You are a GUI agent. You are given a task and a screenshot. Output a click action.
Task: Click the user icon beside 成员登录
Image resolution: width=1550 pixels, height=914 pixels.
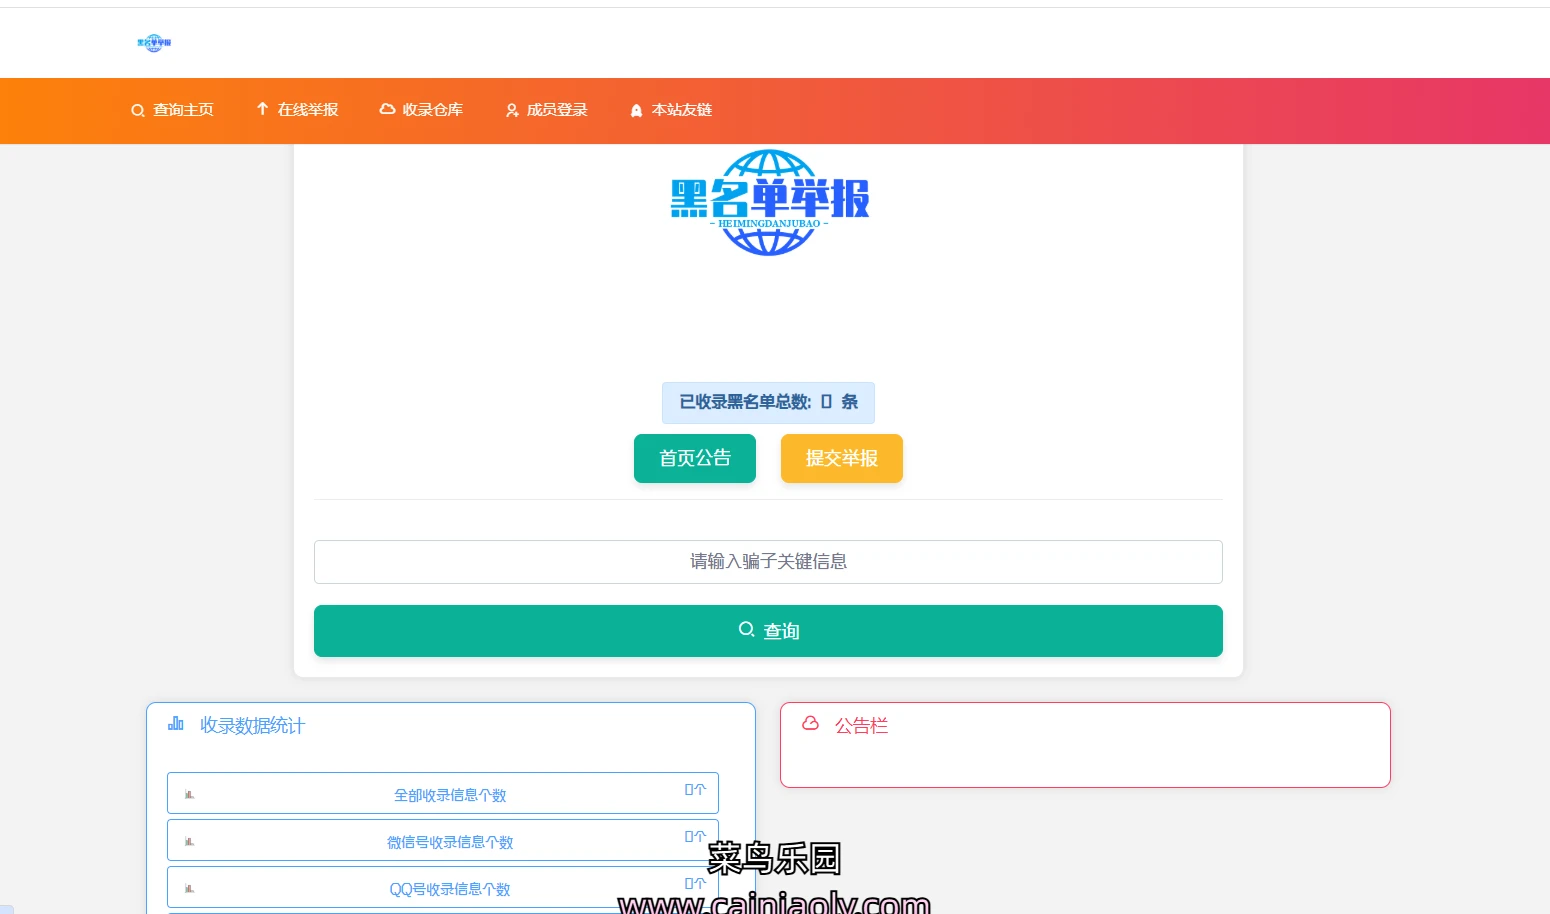point(512,111)
